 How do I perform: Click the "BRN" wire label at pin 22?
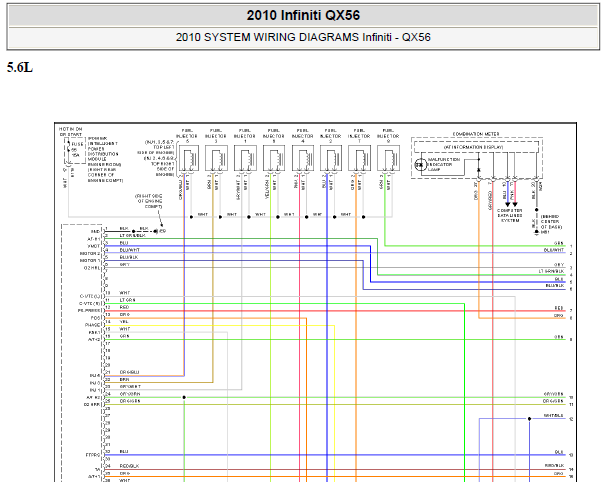click(x=124, y=380)
